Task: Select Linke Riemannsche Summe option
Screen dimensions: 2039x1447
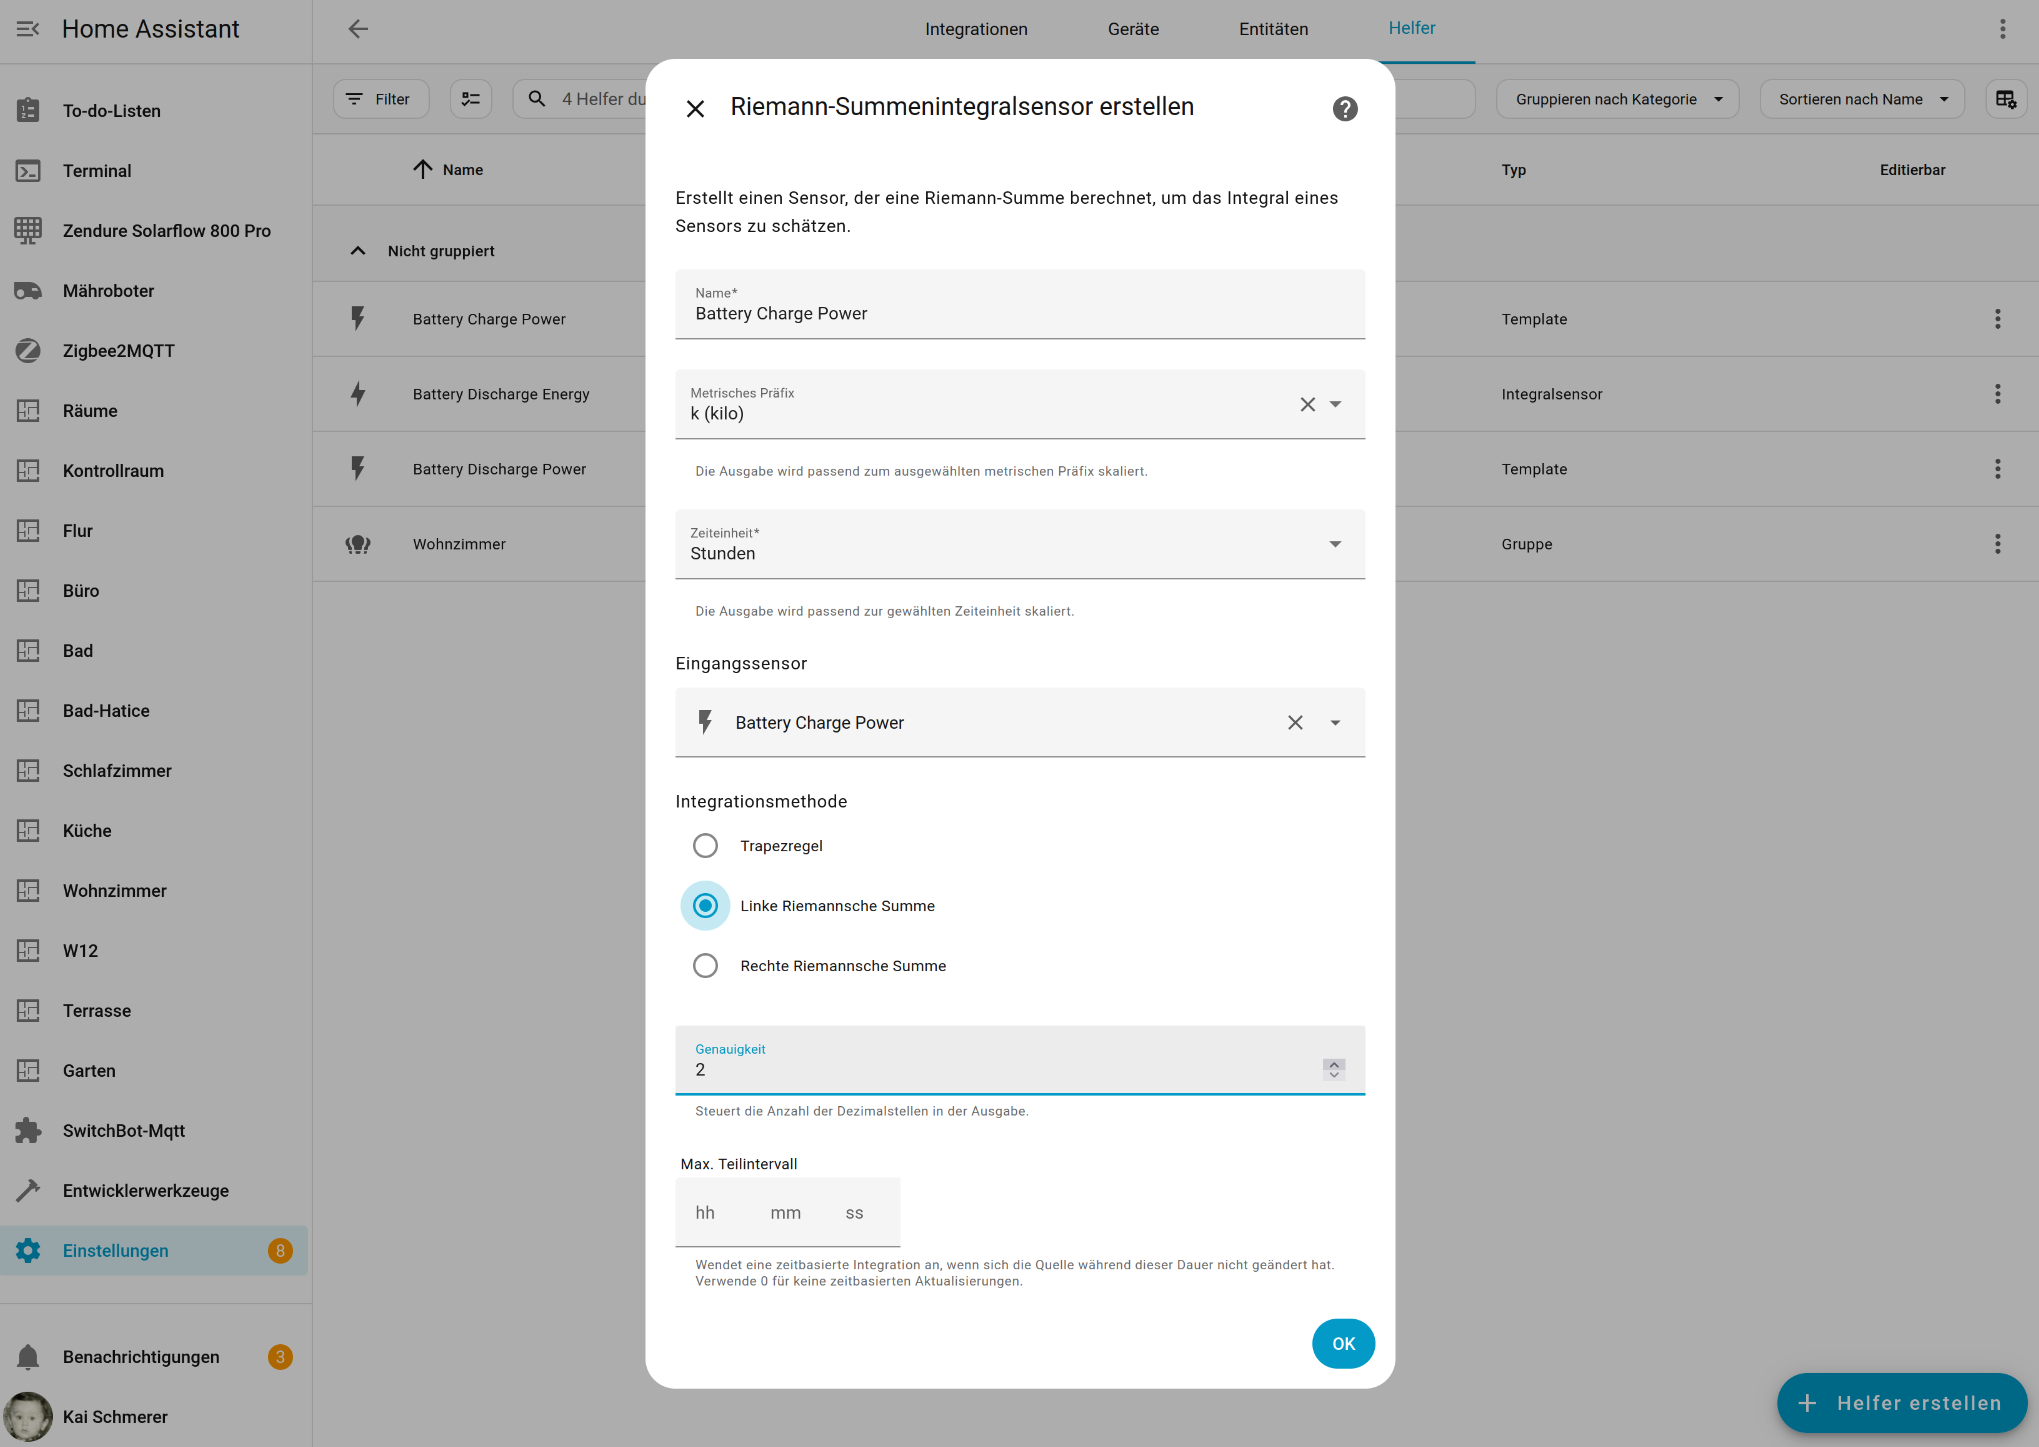Action: (x=705, y=906)
